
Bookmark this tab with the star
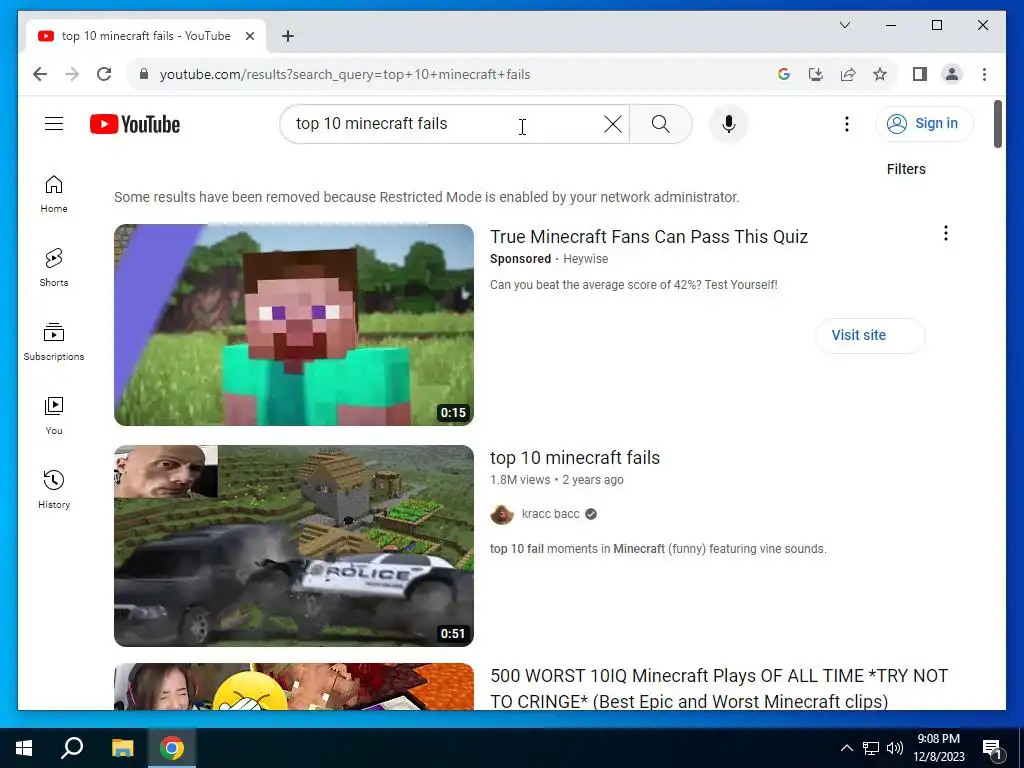(880, 74)
